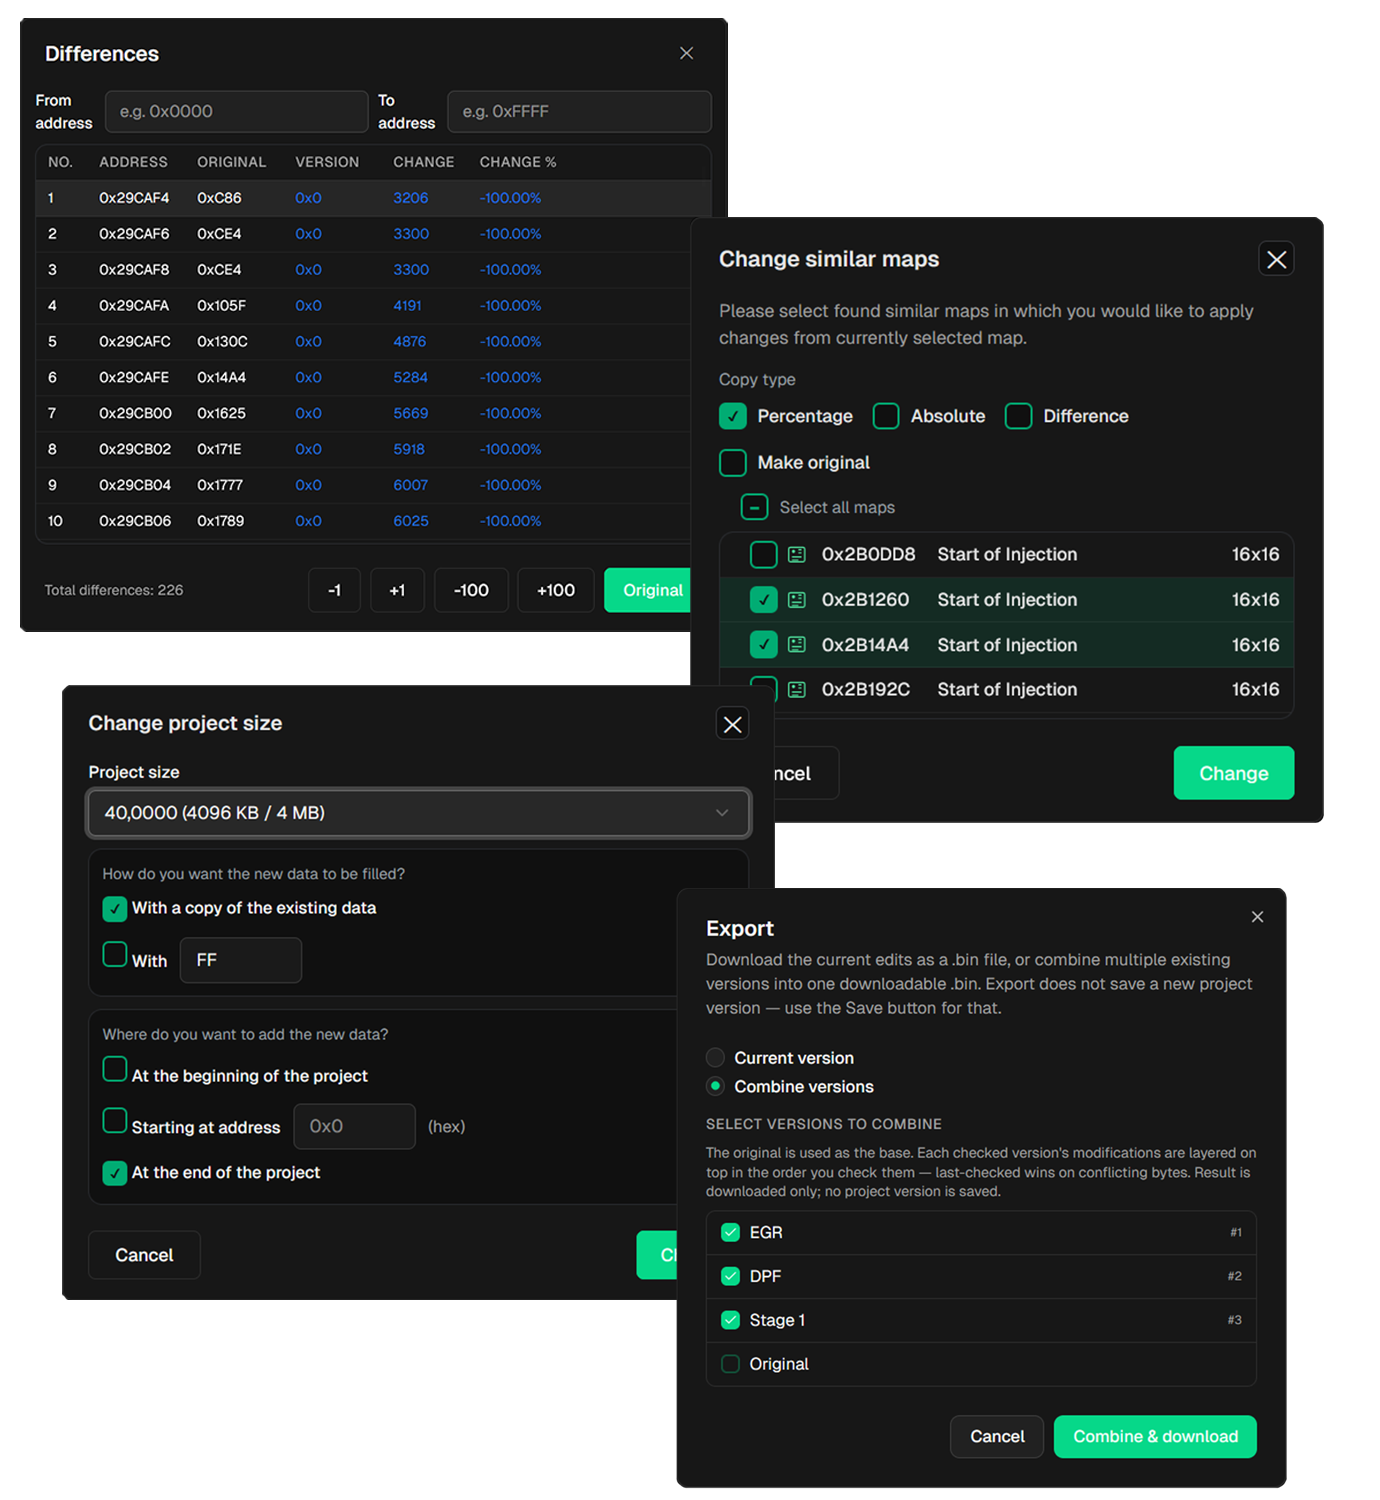Check the Absolute copy type
1380x1500 pixels.
pyautogui.click(x=886, y=416)
